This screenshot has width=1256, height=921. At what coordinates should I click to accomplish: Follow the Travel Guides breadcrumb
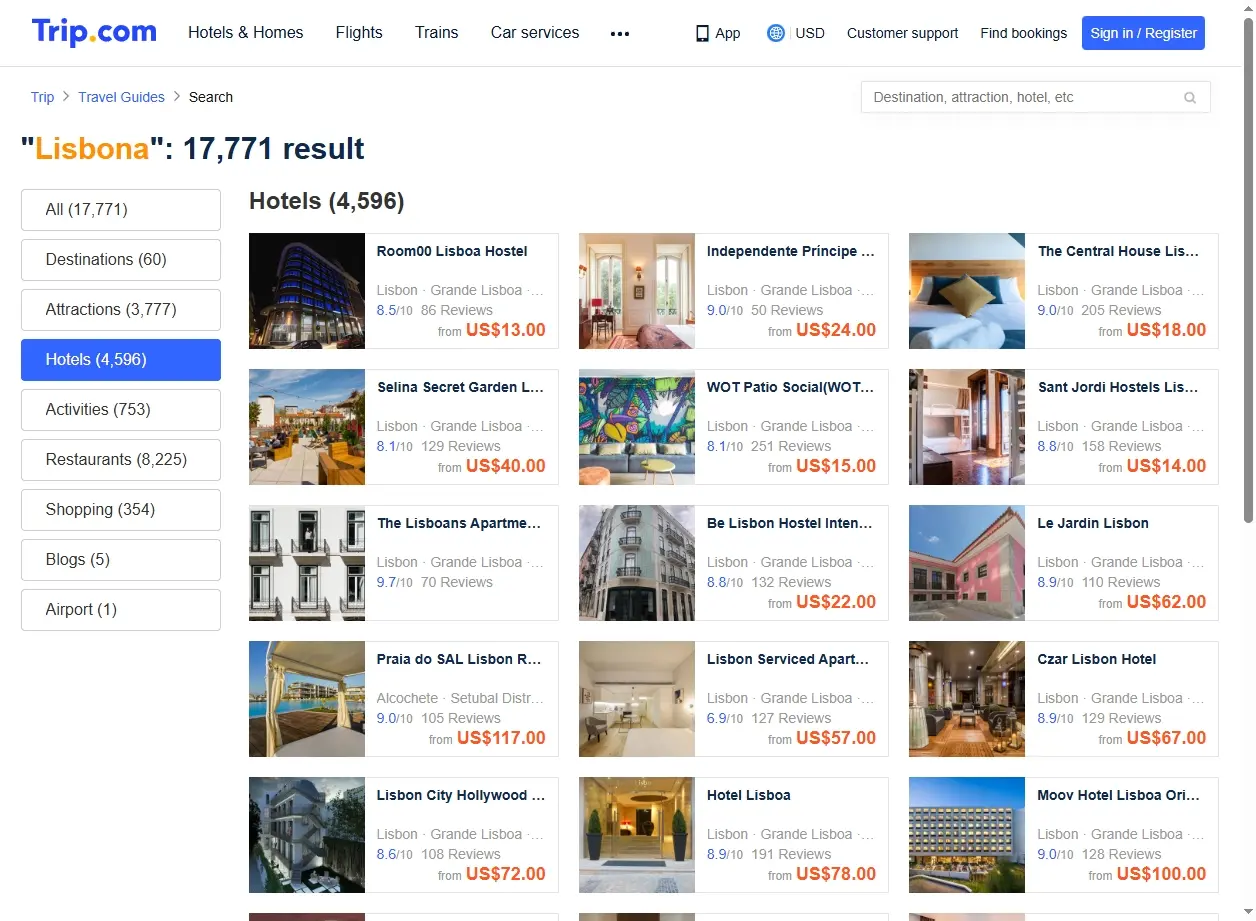click(122, 97)
